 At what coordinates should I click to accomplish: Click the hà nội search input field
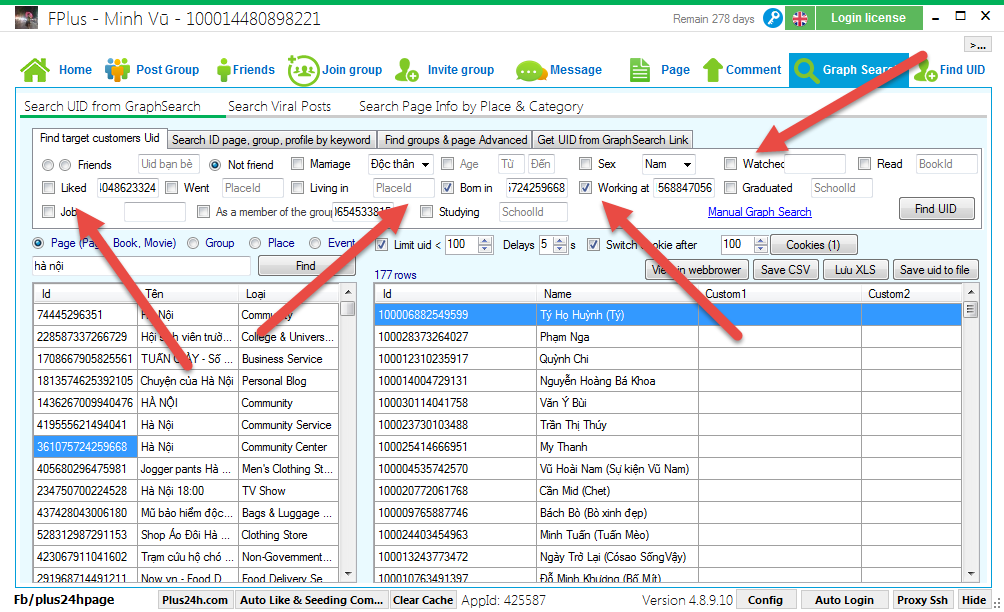pos(142,266)
